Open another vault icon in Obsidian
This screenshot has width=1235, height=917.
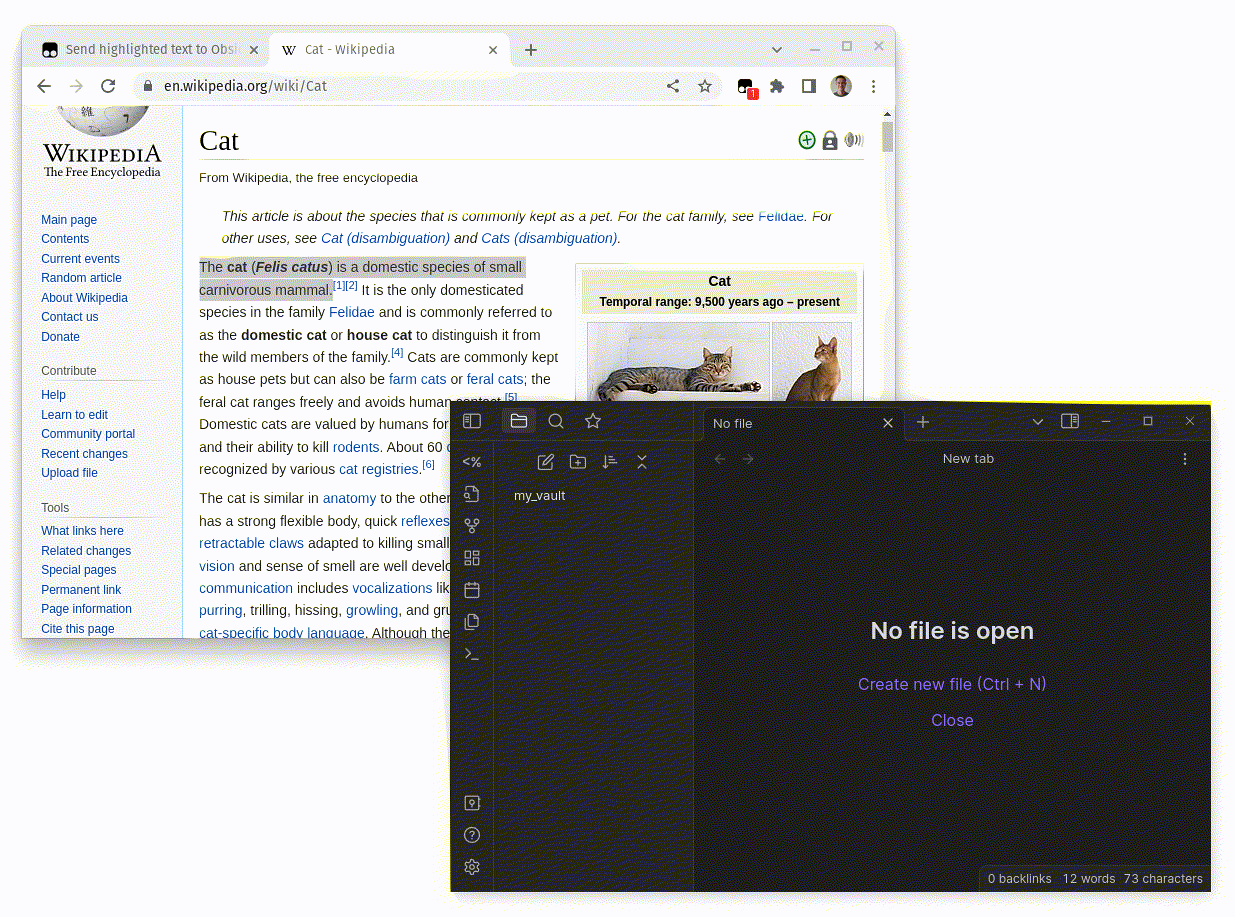(x=472, y=803)
